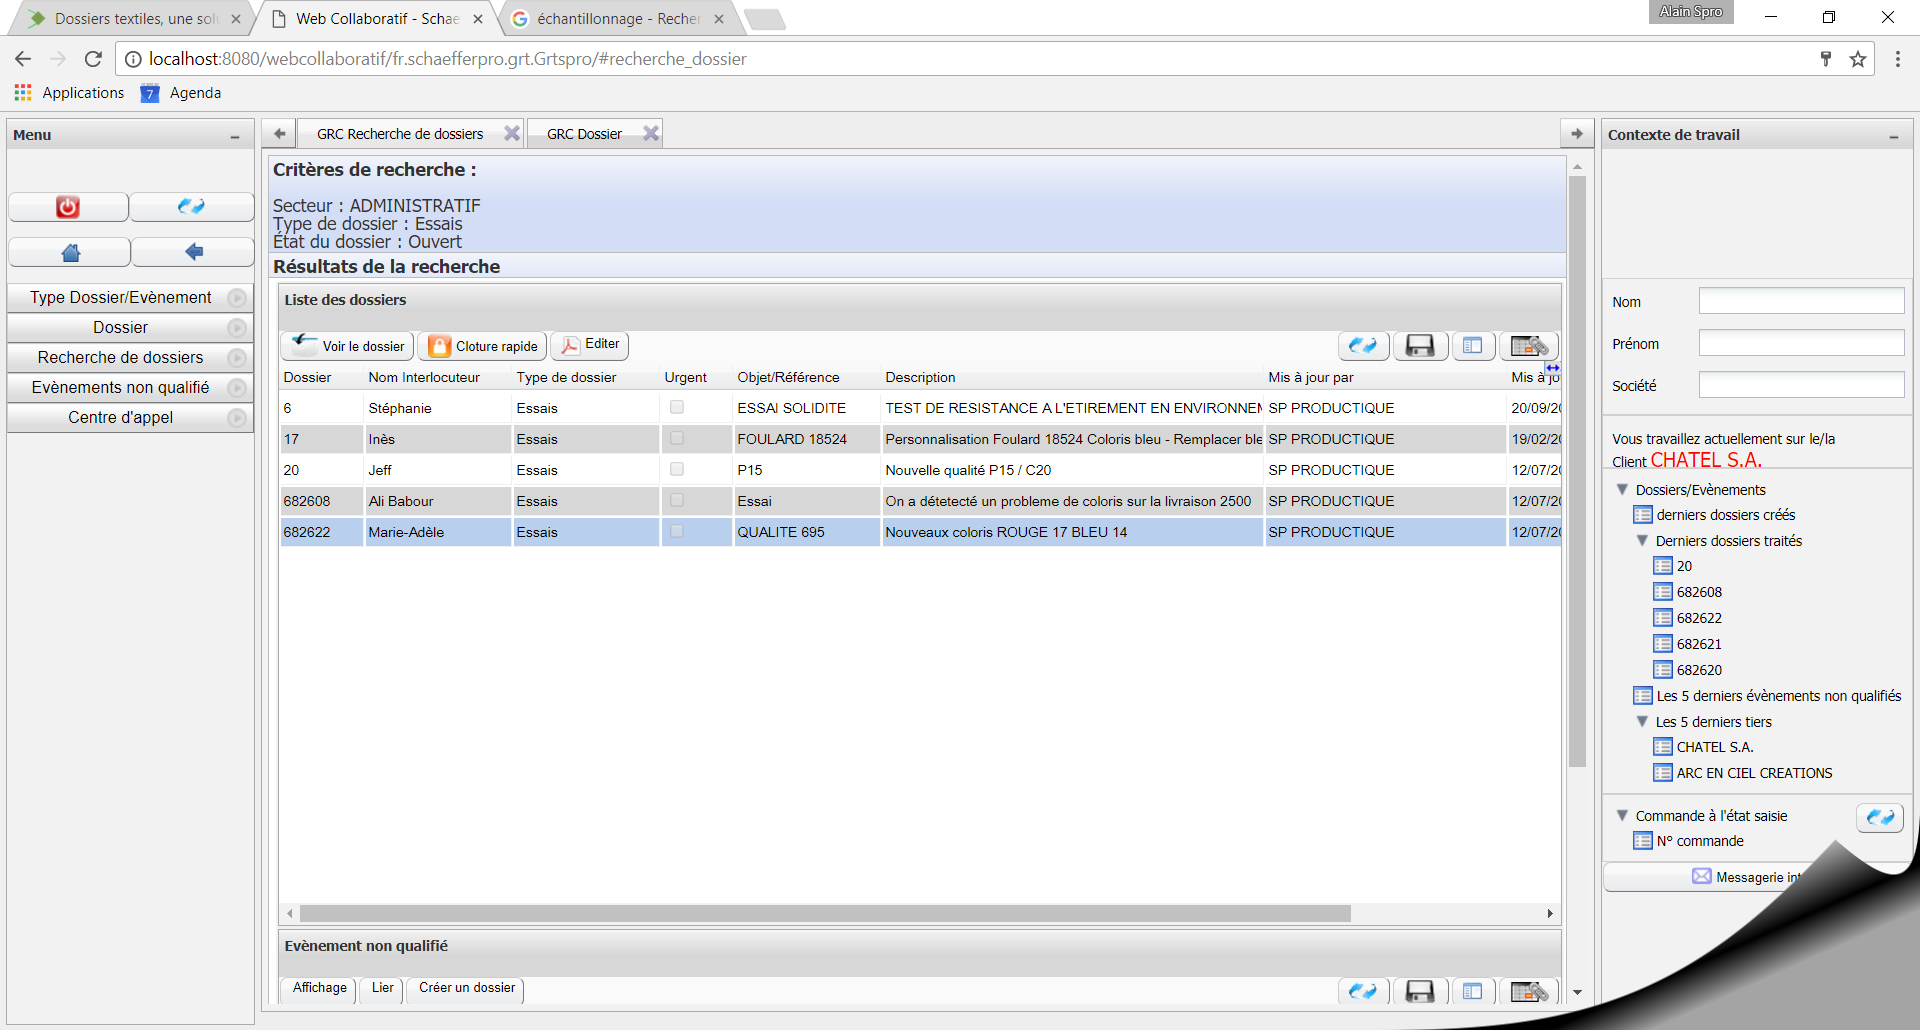Click the Voir le dossier button
The height and width of the screenshot is (1030, 1920).
point(348,346)
